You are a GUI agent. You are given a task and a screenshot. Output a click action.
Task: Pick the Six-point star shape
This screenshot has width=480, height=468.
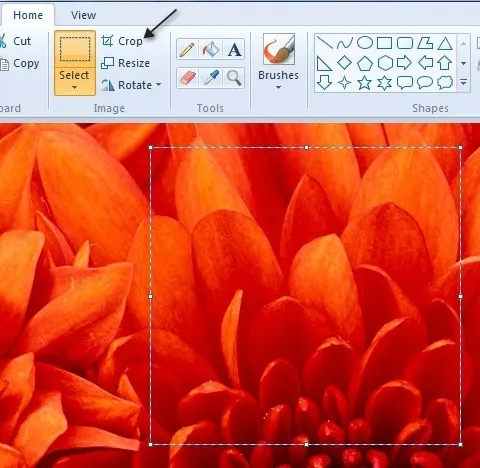click(384, 83)
